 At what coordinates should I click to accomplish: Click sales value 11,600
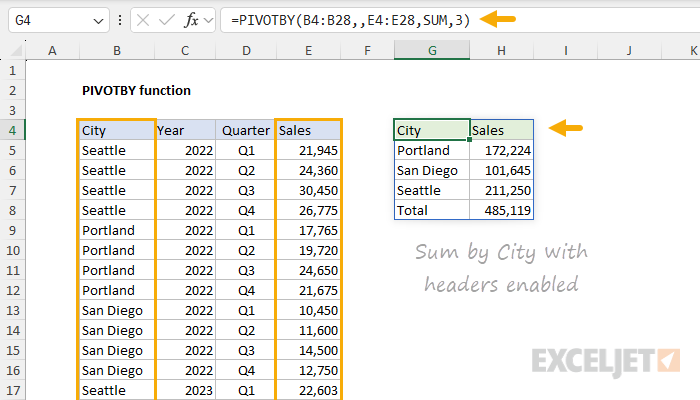[x=308, y=330]
